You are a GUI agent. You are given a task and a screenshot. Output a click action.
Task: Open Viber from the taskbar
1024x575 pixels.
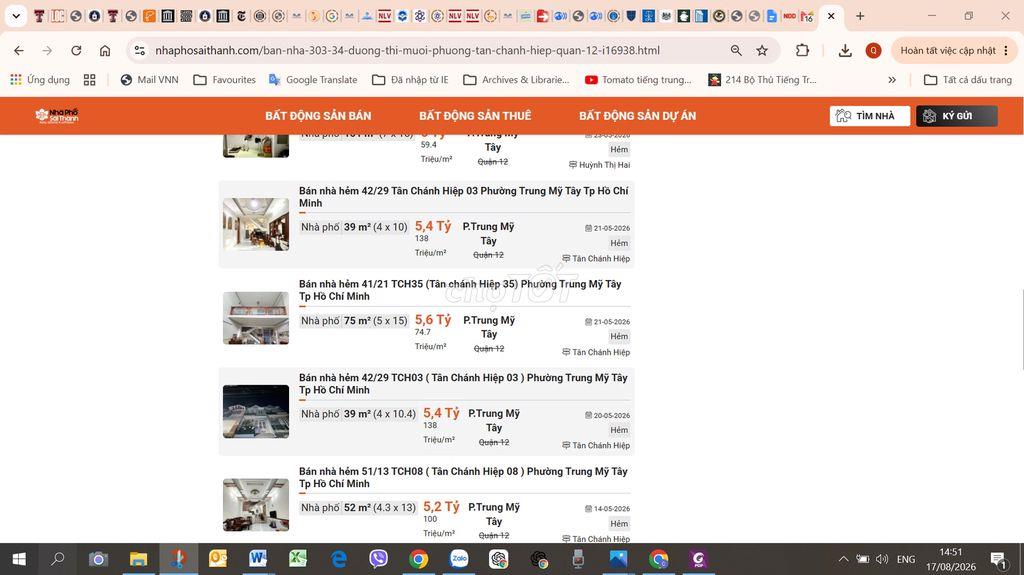pos(378,559)
